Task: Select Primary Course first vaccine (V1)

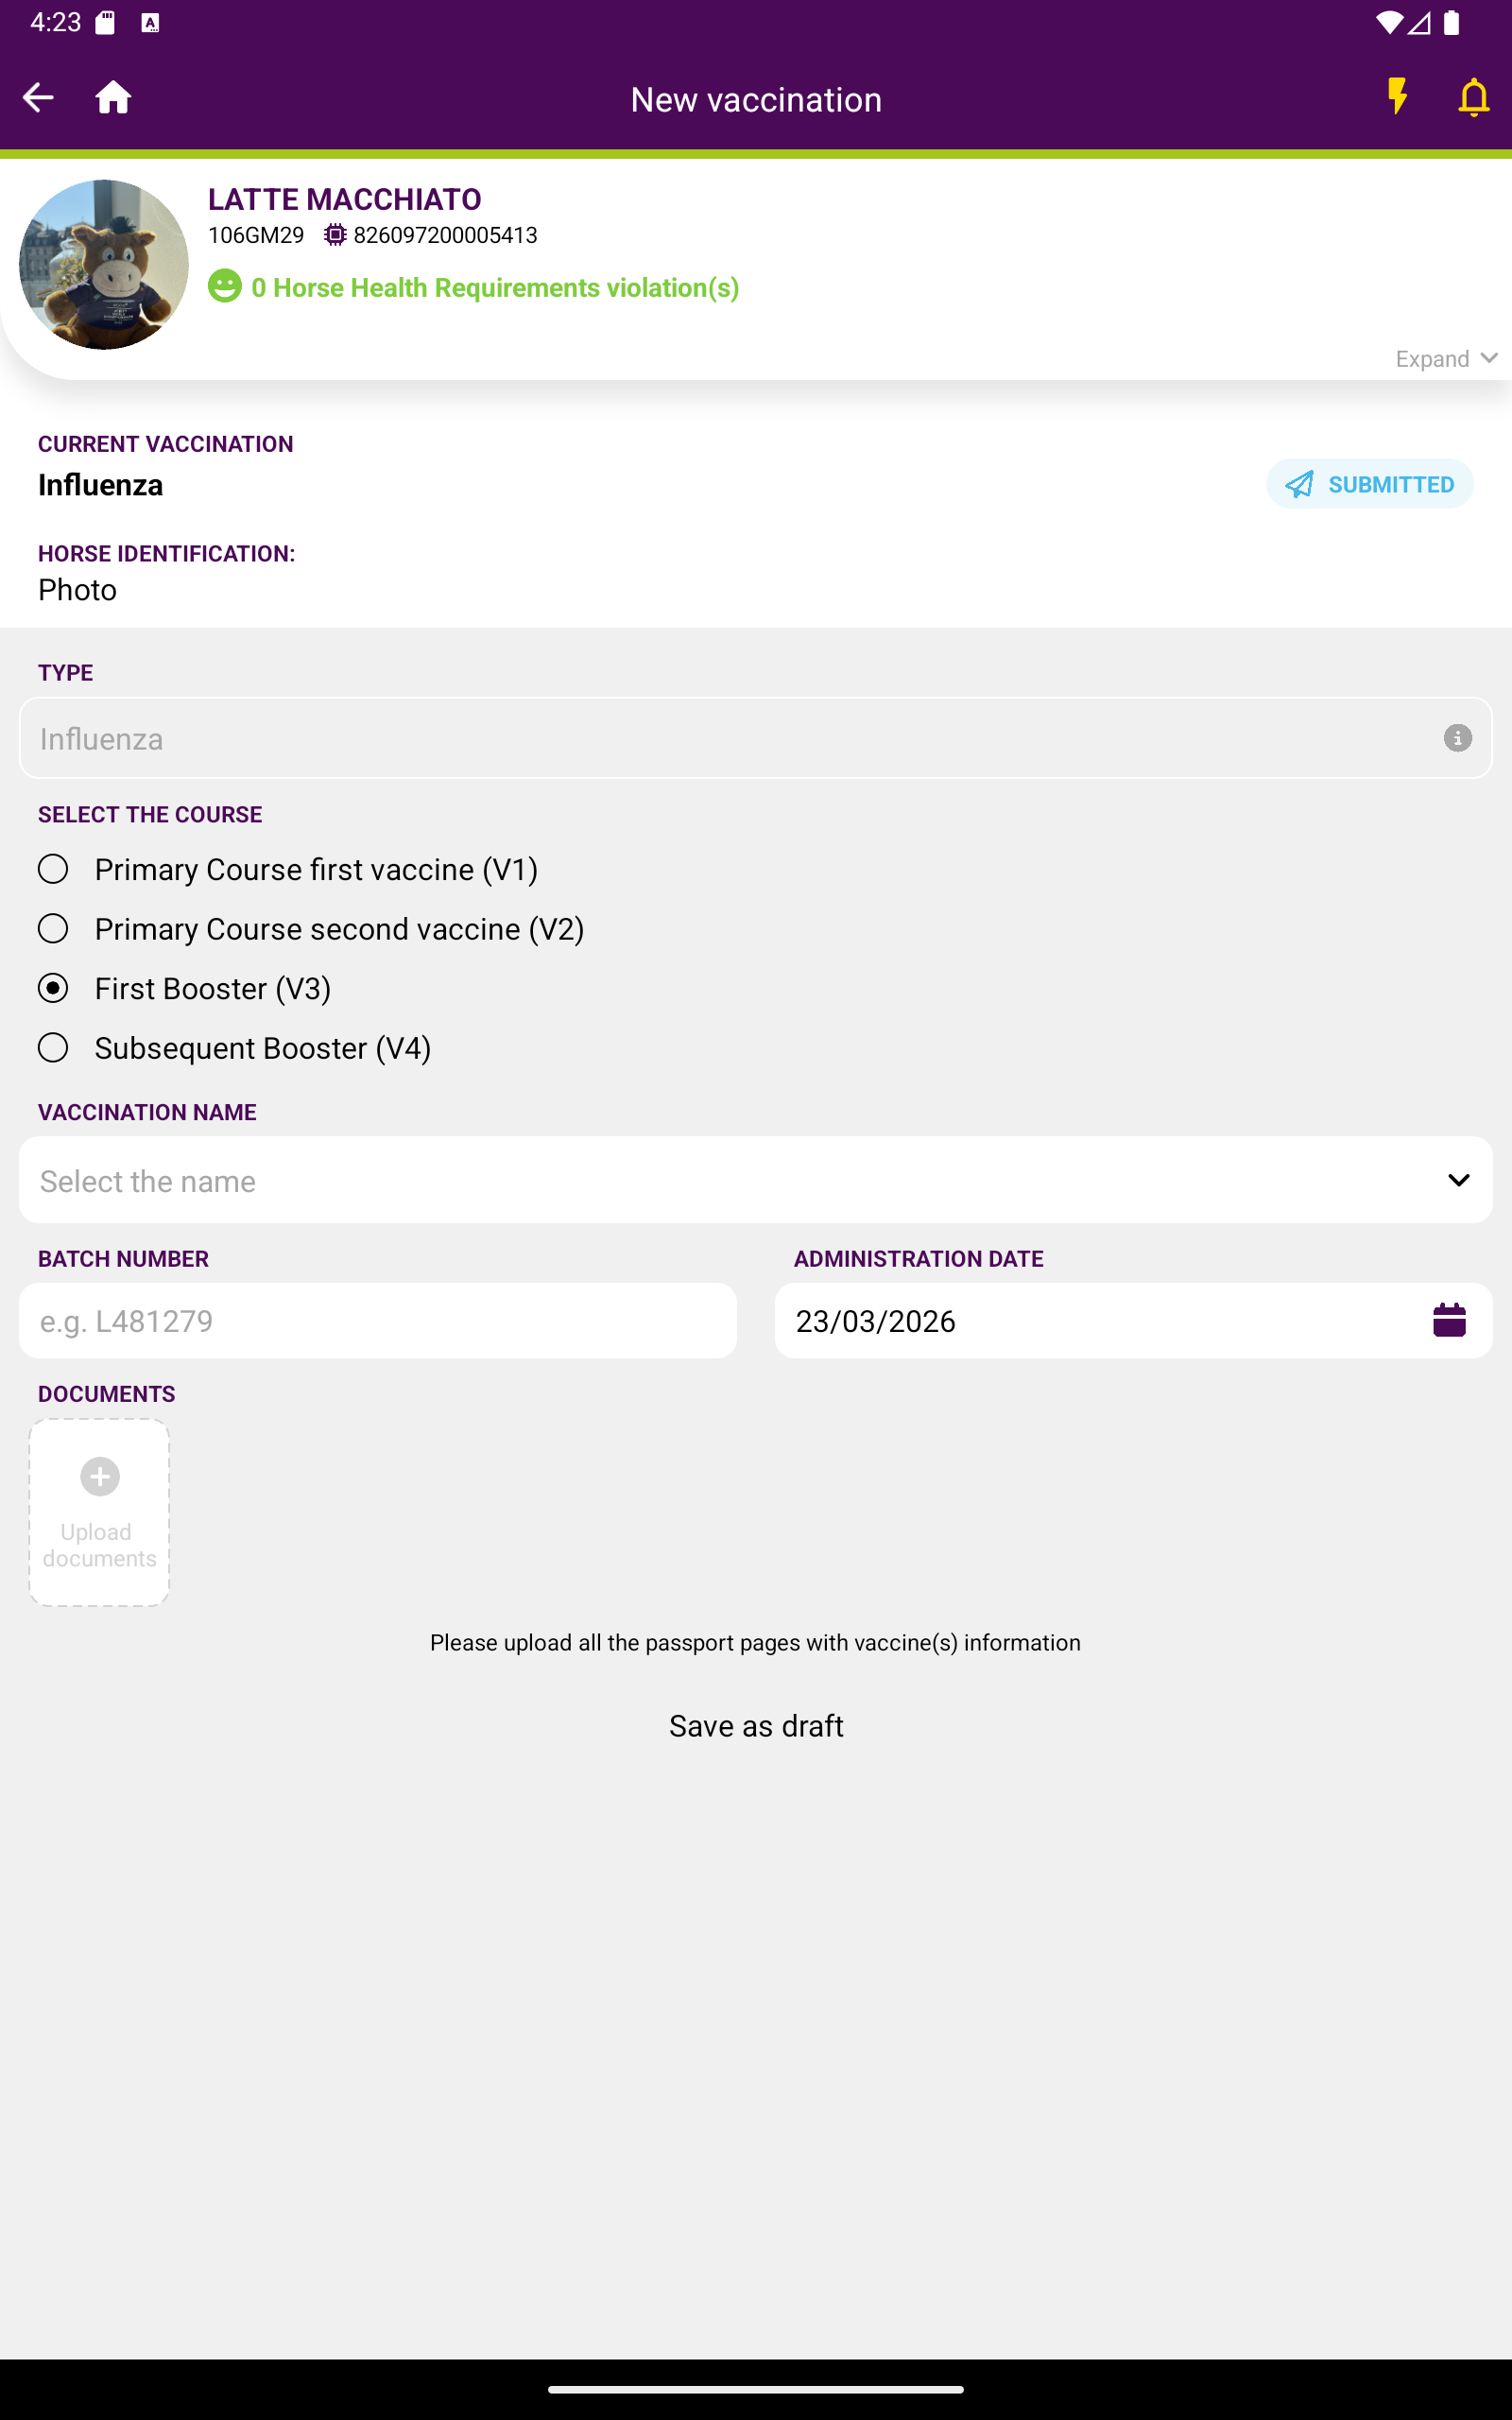Action: click(x=53, y=869)
